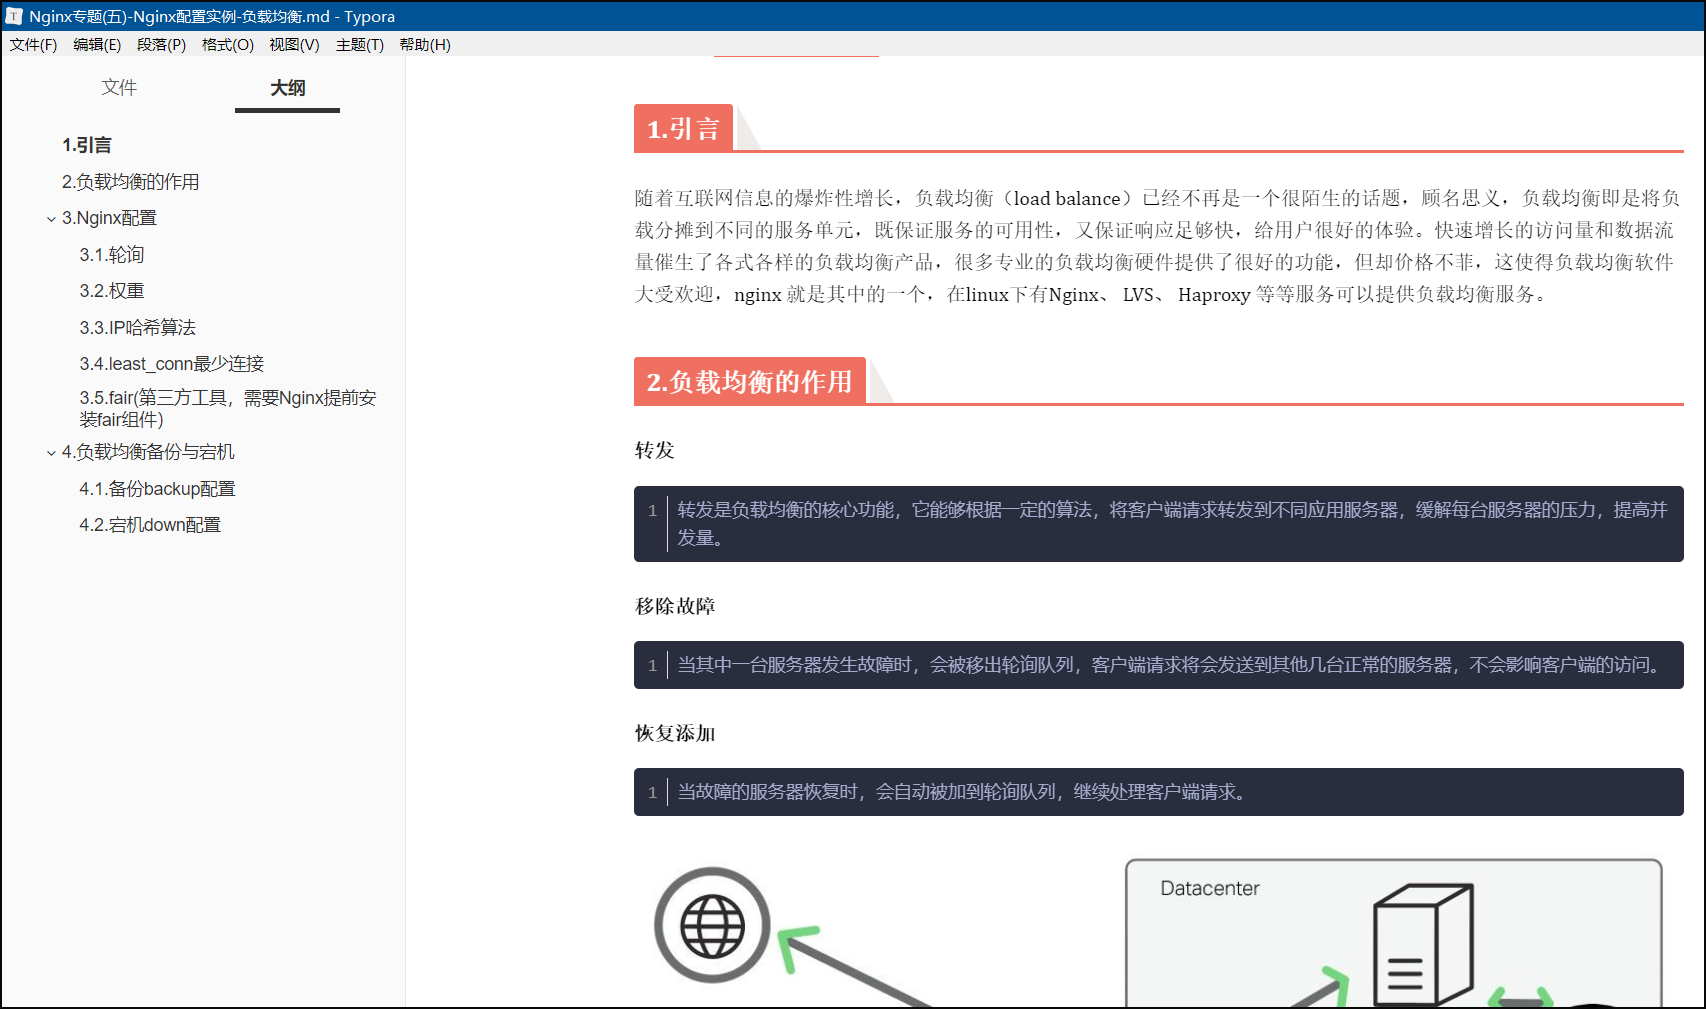Collapse the 3.Nginx配置 outline chevron

coord(51,219)
